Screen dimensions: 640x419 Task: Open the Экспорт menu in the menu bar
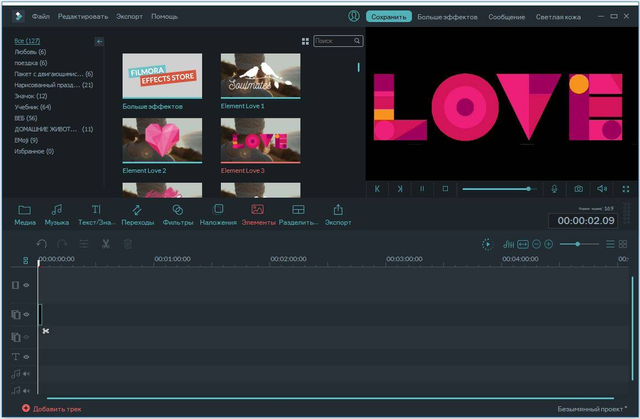tap(129, 16)
